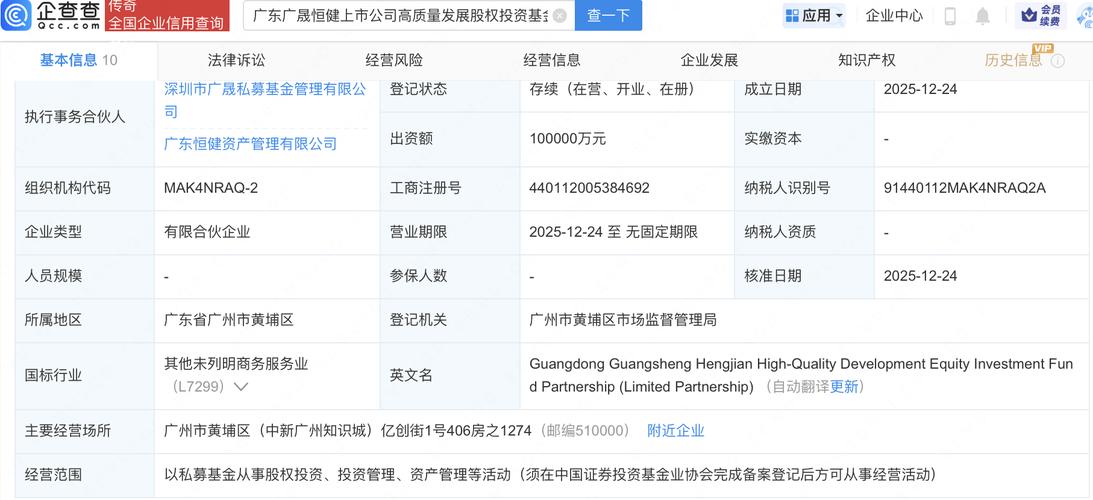Click the info icon beside 历史信息
This screenshot has height=500, width=1093.
[1057, 61]
